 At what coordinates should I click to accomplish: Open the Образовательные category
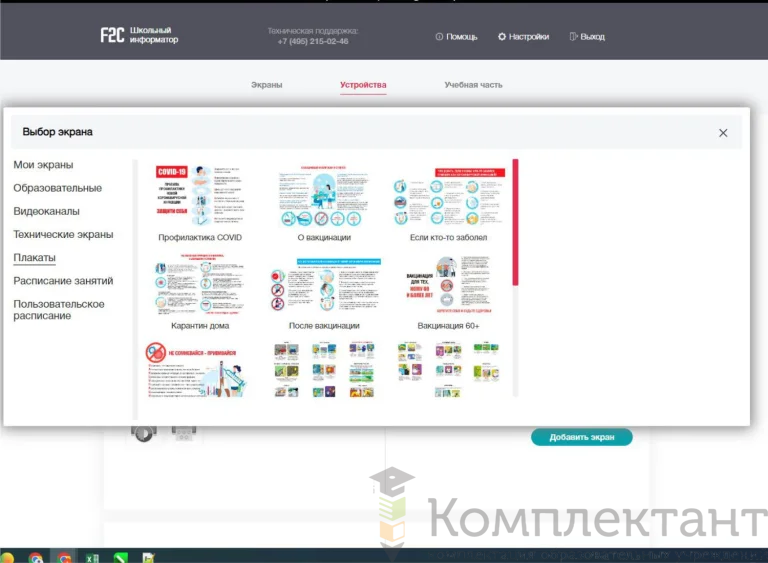click(57, 188)
